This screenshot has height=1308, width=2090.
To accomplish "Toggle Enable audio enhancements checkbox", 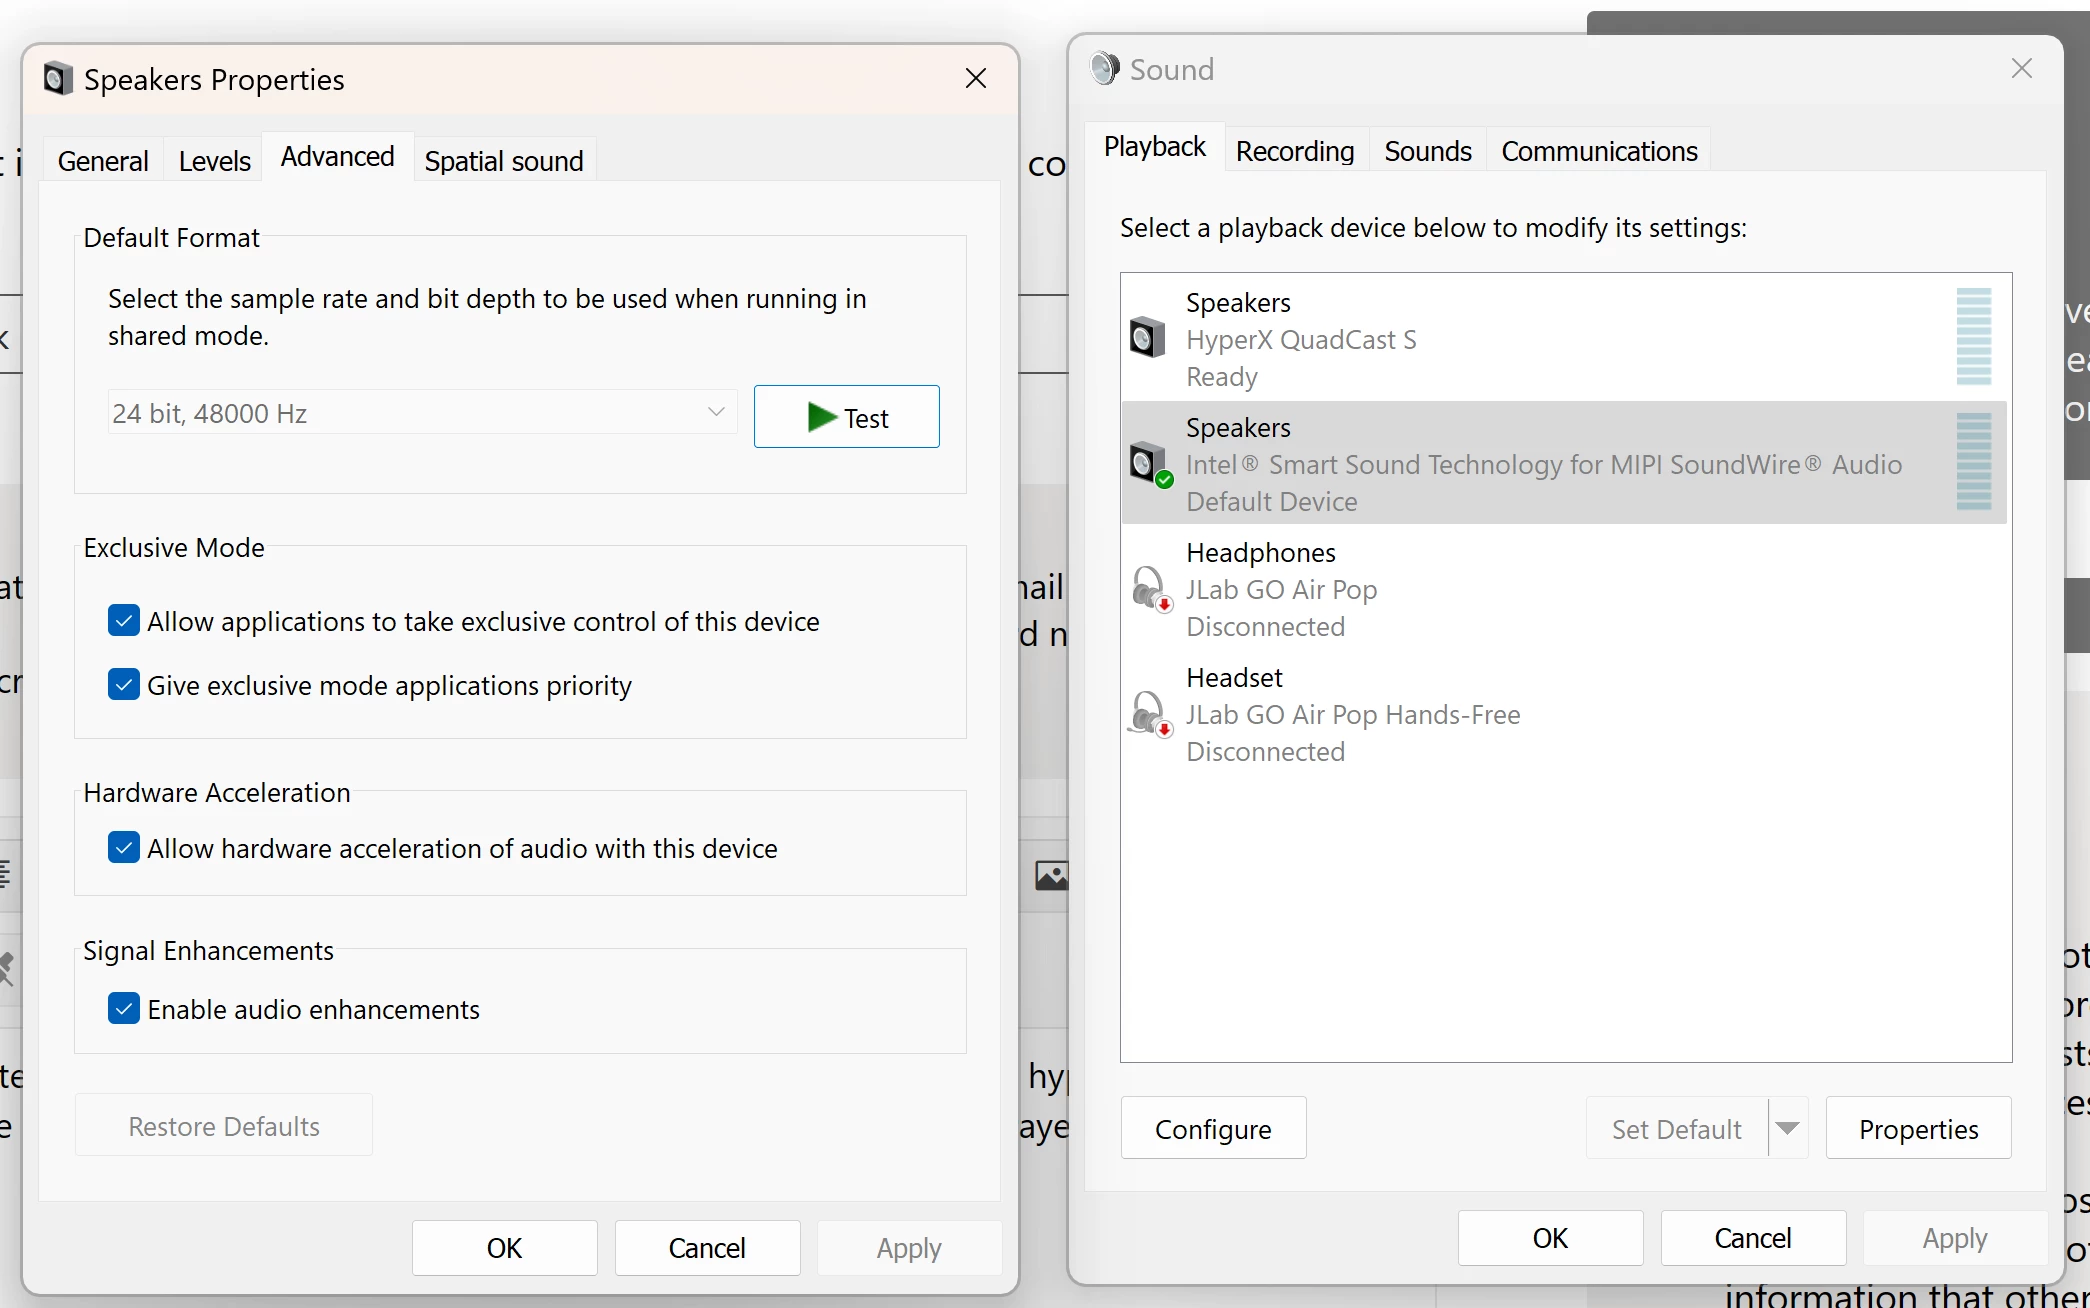I will coord(124,1008).
